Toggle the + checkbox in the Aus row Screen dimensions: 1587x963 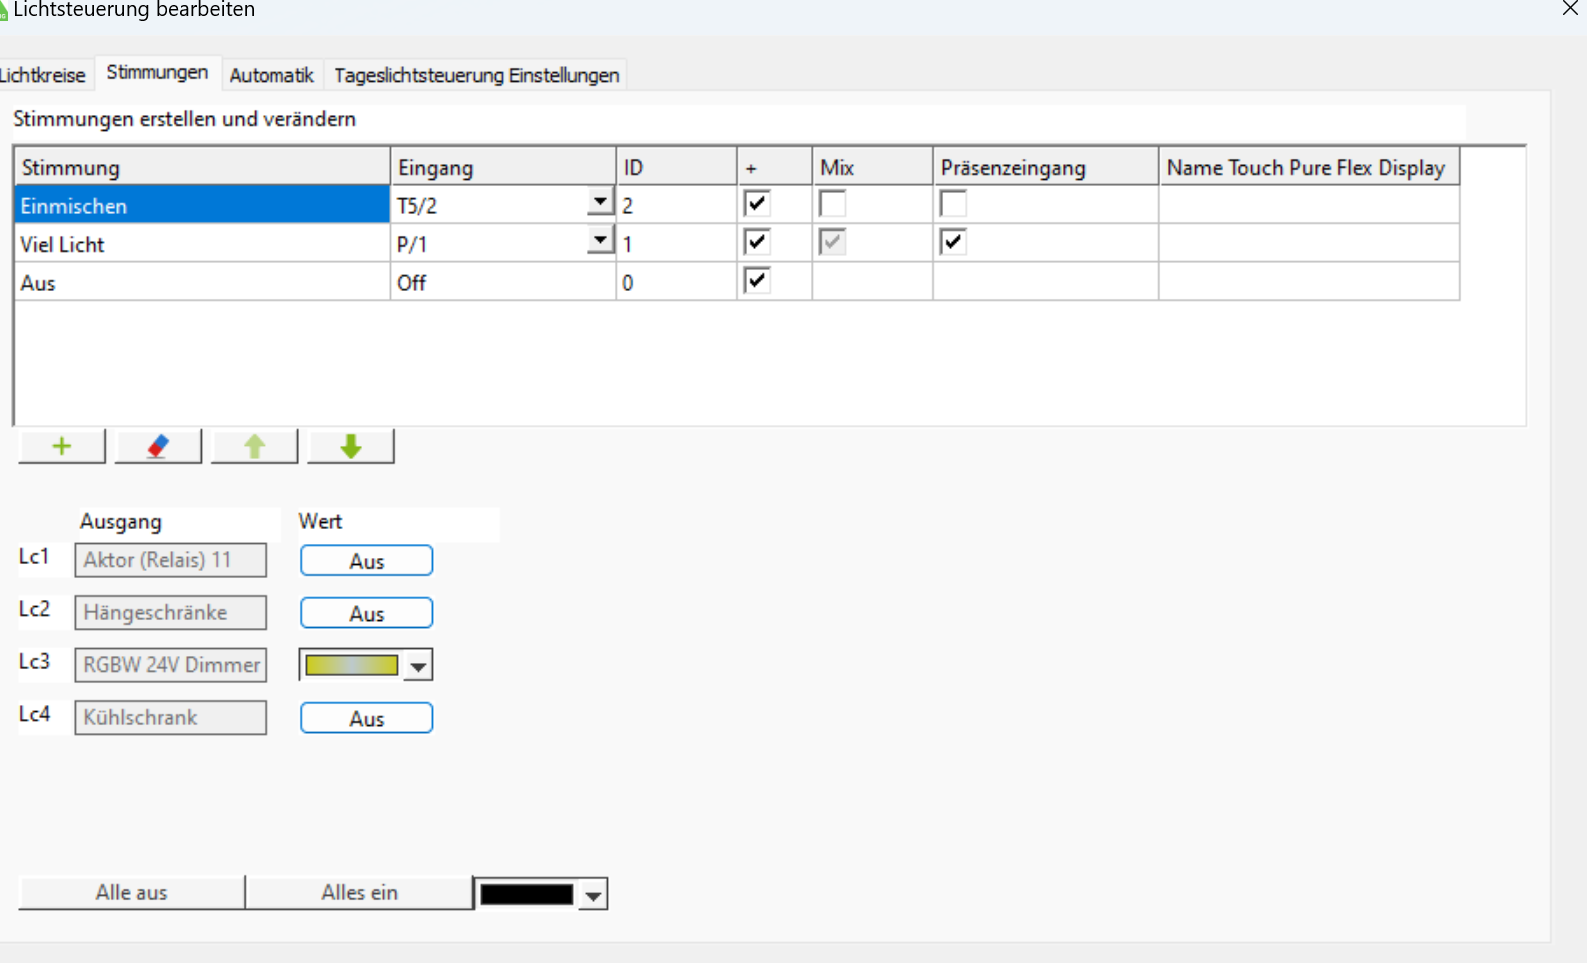pyautogui.click(x=757, y=280)
